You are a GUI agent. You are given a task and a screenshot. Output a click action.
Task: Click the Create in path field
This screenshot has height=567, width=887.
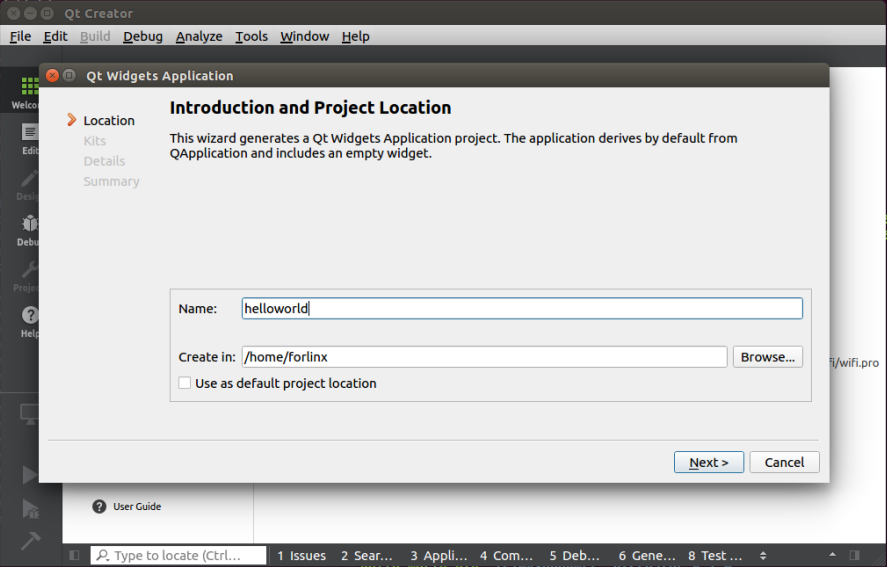484,357
